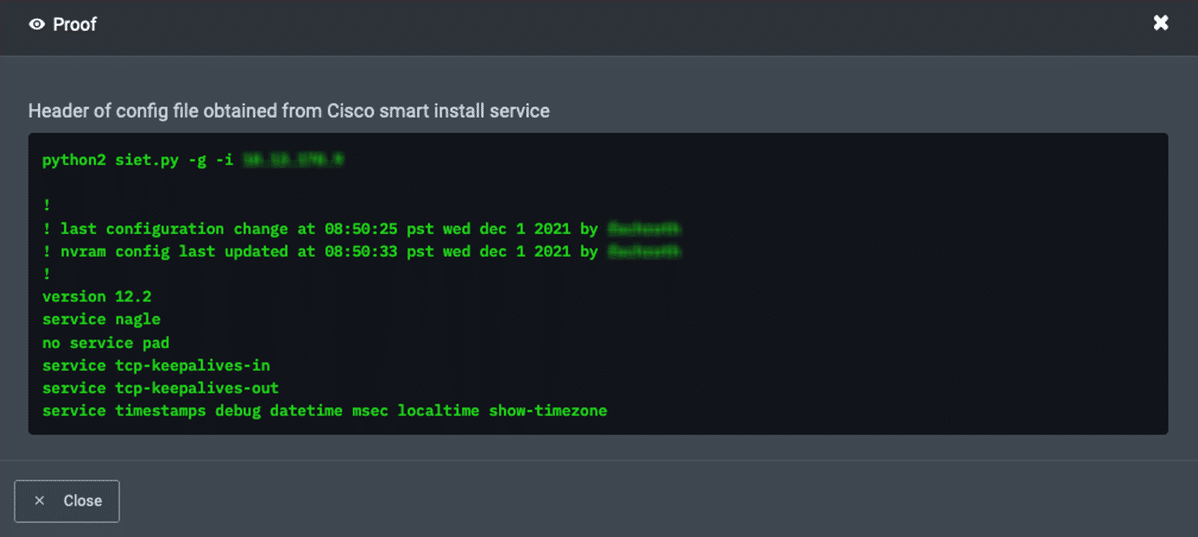
Task: Close the dialog with the top-right X
Action: click(x=1161, y=23)
